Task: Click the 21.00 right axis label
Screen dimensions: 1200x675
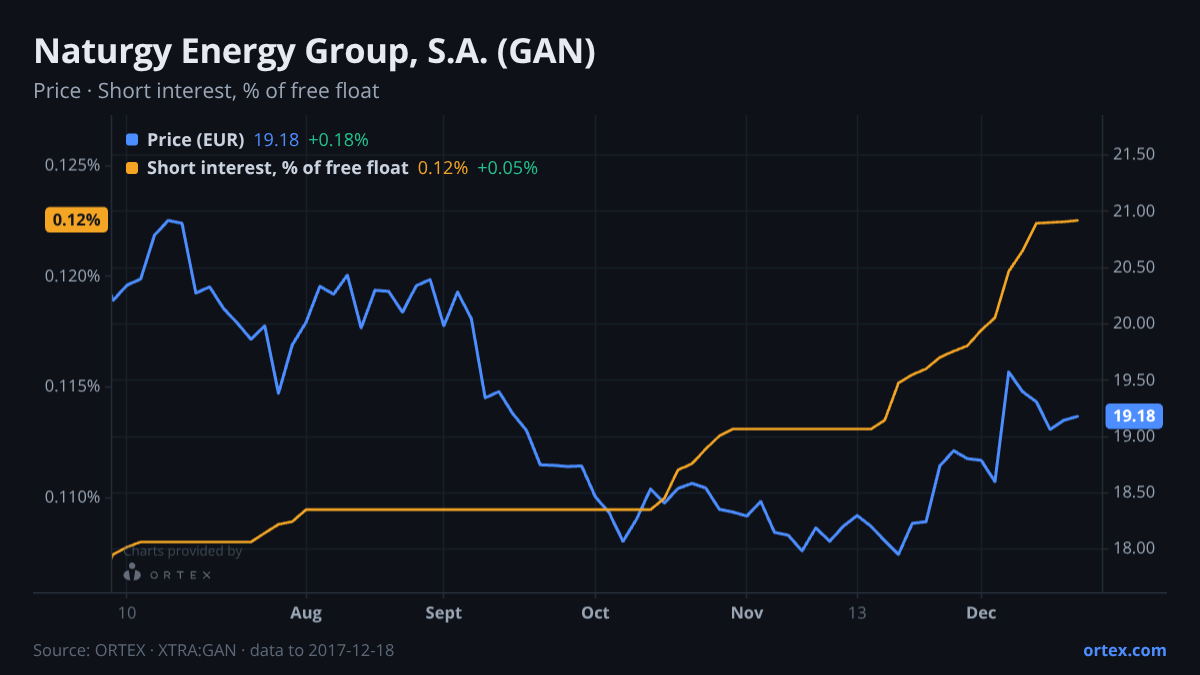Action: [1134, 211]
